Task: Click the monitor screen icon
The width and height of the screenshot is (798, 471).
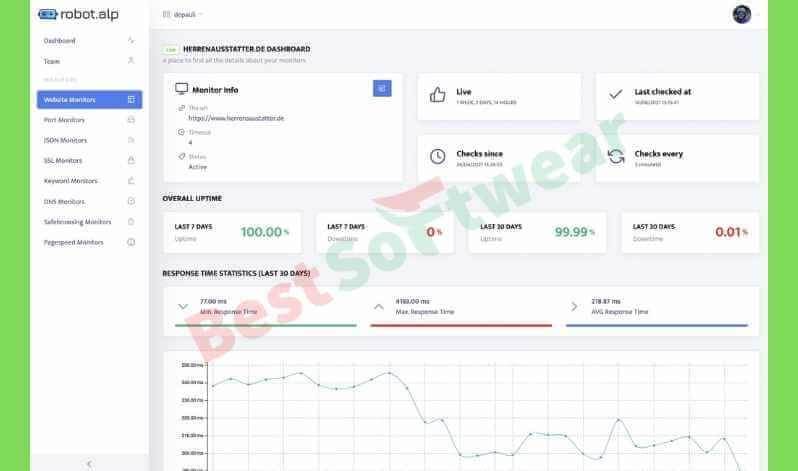Action: click(x=182, y=89)
